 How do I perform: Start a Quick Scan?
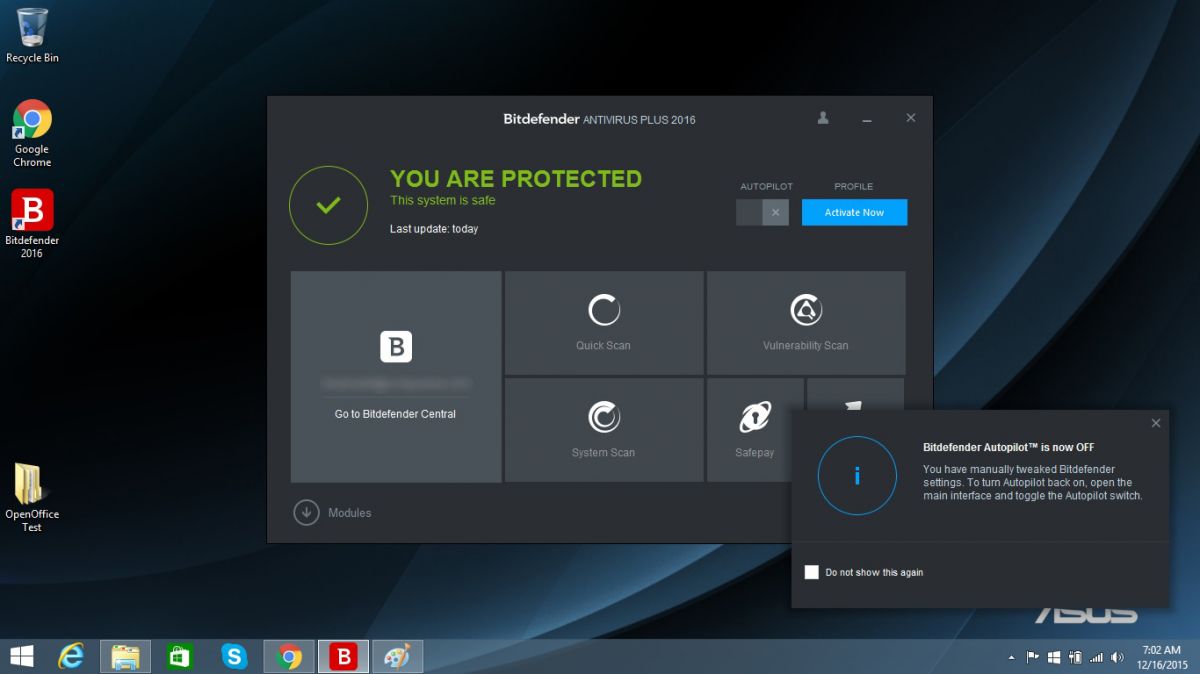click(x=603, y=322)
